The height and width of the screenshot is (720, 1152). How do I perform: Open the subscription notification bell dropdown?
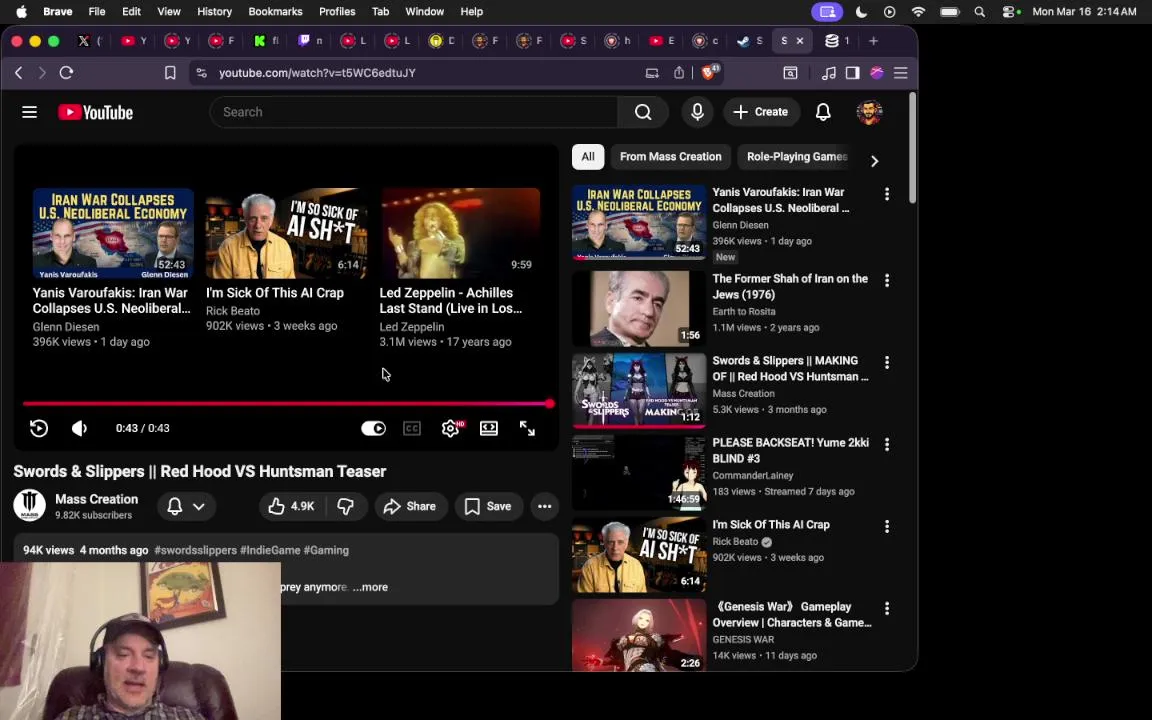(x=186, y=506)
